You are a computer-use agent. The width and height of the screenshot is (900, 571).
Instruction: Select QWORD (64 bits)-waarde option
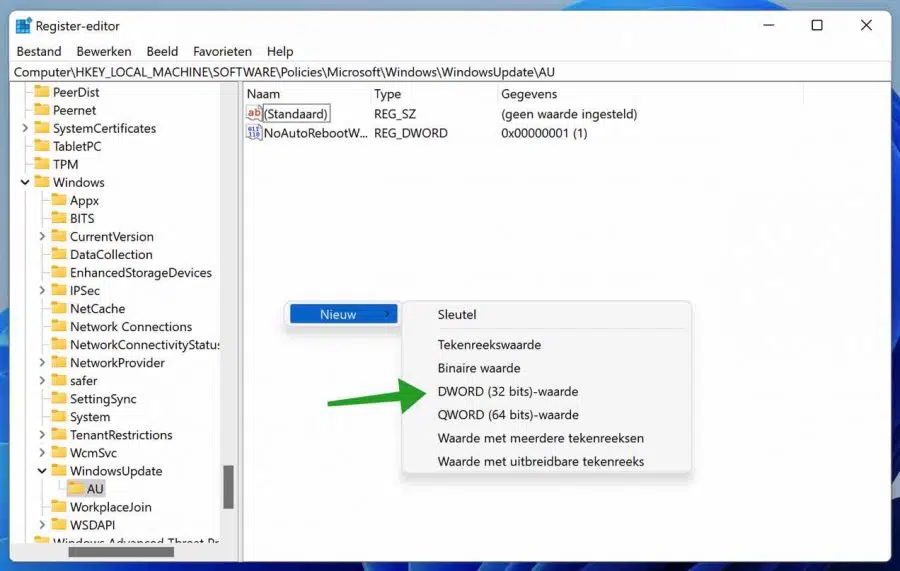(x=547, y=414)
